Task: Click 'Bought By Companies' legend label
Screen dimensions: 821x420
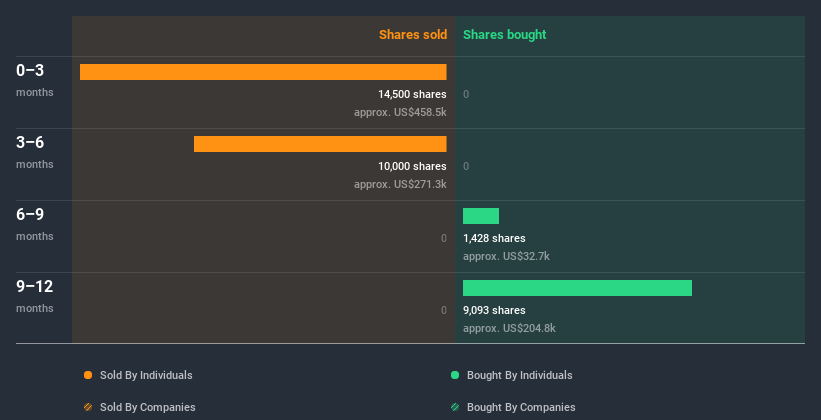Action: (x=521, y=407)
